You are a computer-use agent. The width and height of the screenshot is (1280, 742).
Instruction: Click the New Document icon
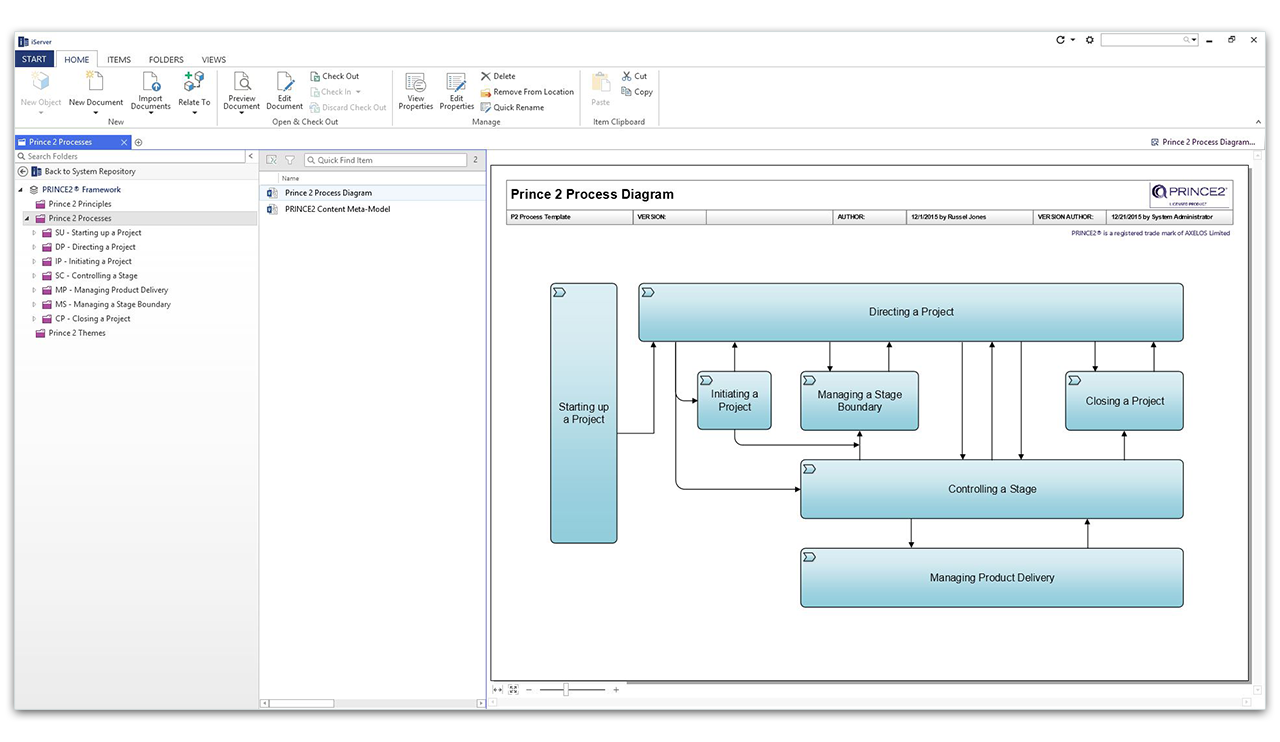tap(95, 83)
